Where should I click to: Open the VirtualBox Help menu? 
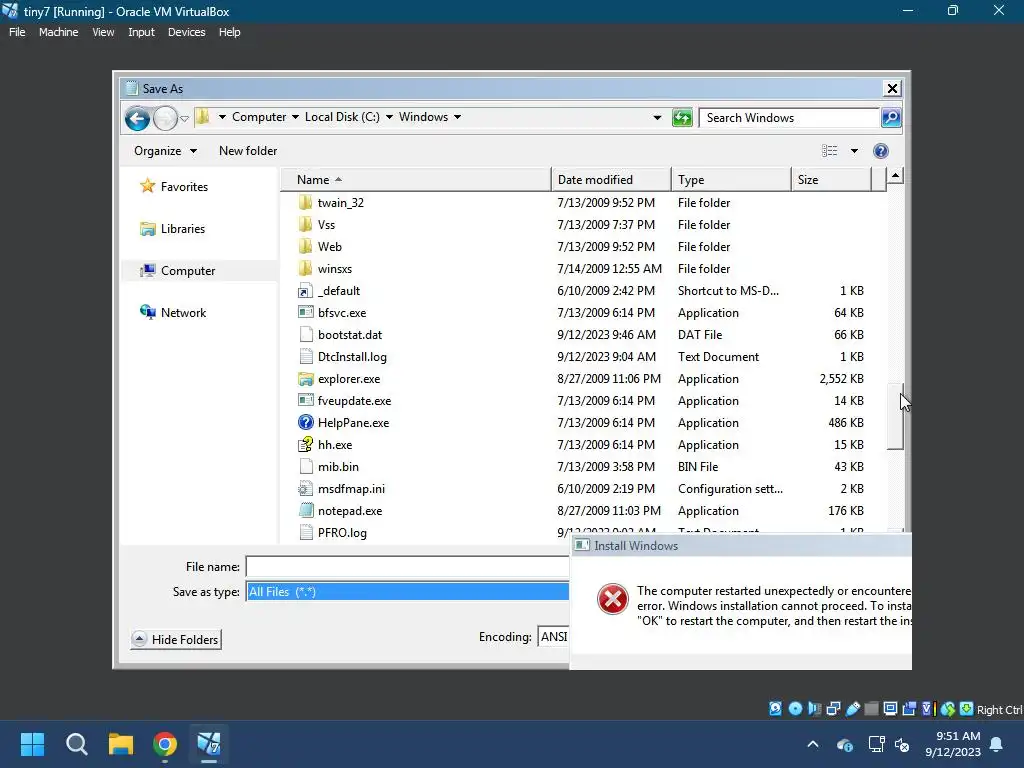click(x=229, y=32)
